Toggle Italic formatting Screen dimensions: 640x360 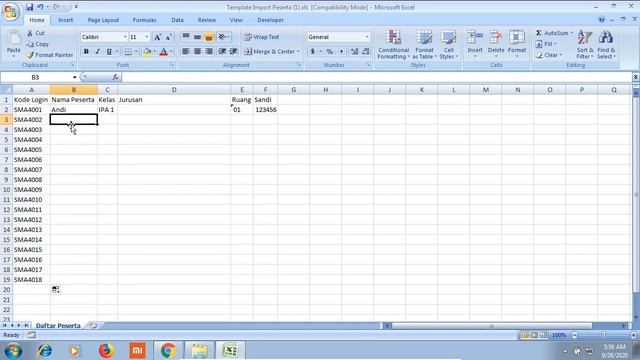pyautogui.click(x=97, y=52)
